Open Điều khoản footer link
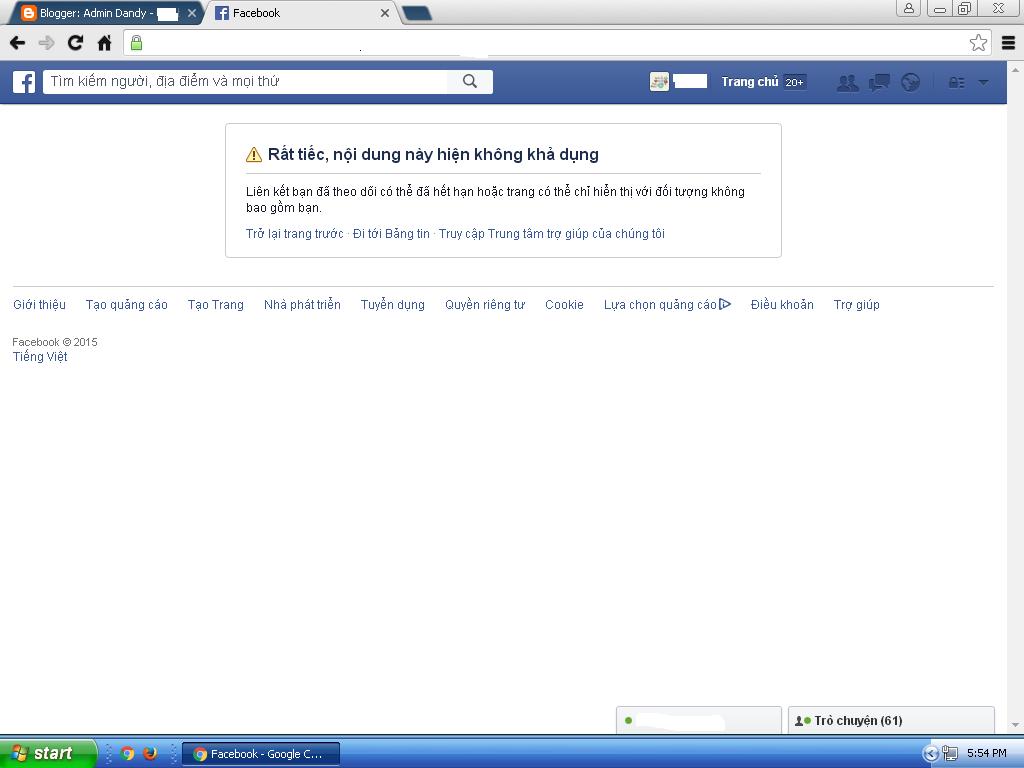The image size is (1024, 768). [x=782, y=305]
